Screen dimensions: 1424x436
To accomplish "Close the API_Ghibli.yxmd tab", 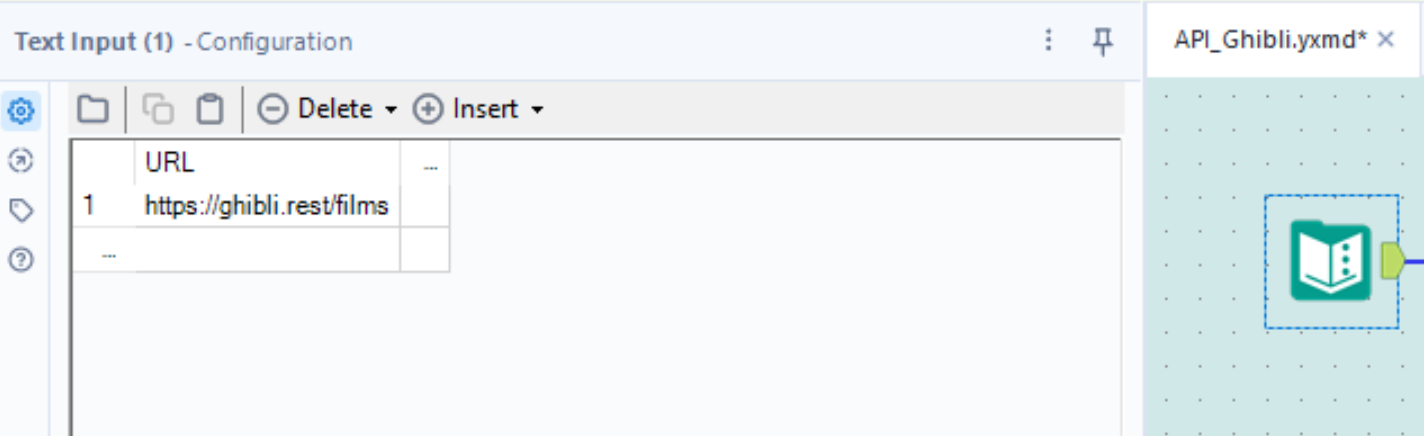I will pos(1386,40).
